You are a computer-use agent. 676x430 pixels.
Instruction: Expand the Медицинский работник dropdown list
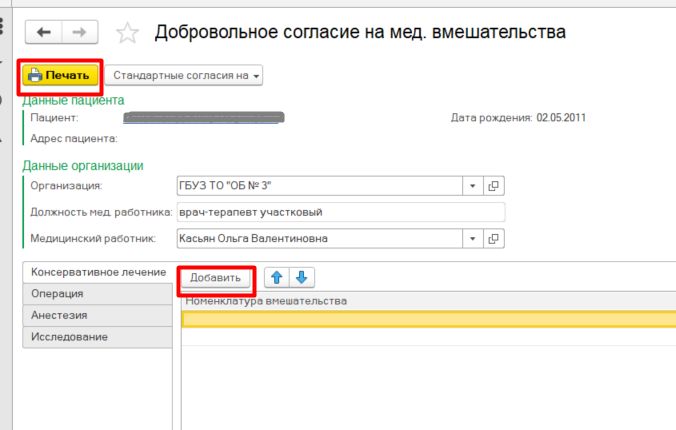[472, 238]
